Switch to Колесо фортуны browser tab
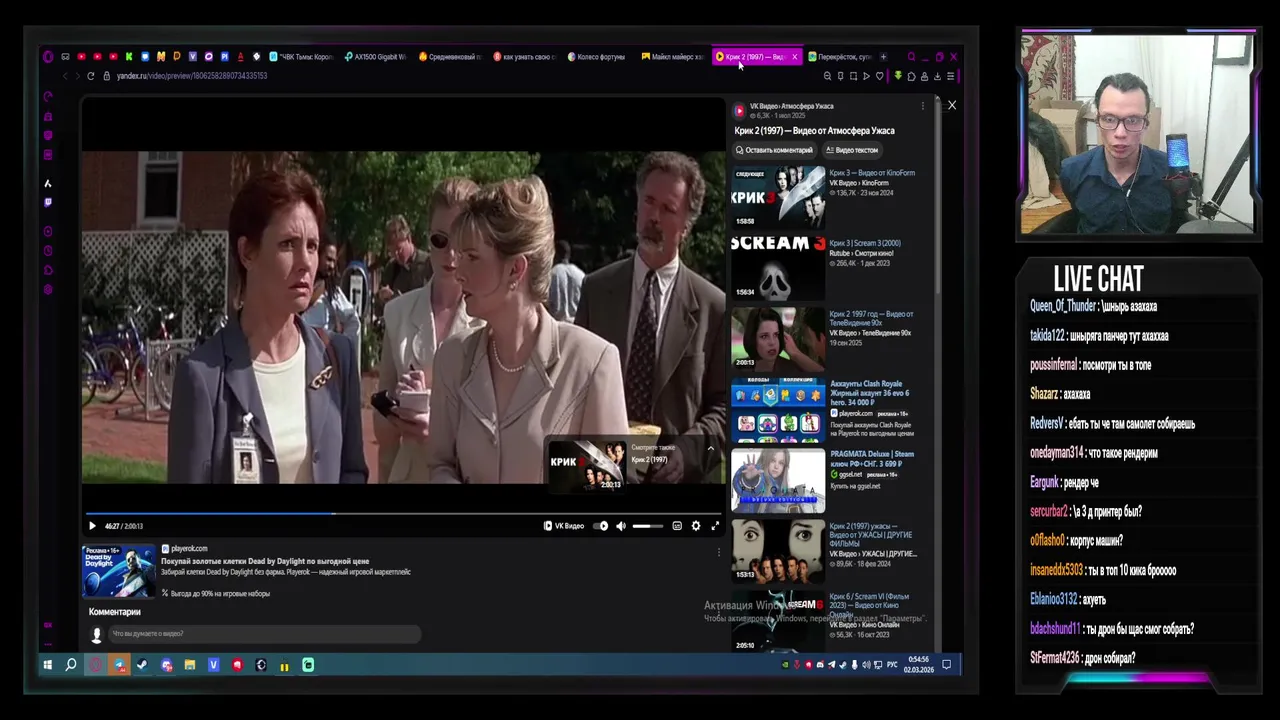The width and height of the screenshot is (1280, 720). (x=598, y=57)
